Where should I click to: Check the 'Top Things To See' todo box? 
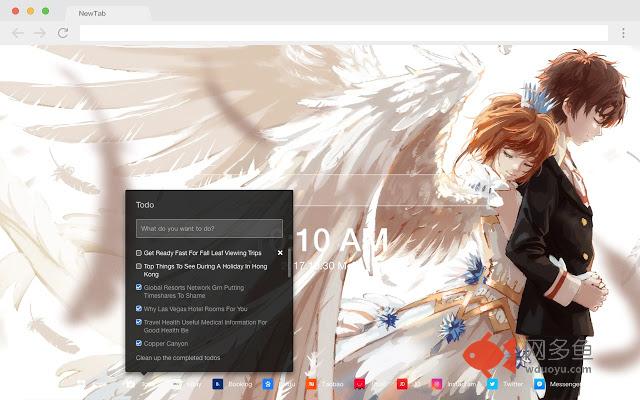click(x=139, y=266)
